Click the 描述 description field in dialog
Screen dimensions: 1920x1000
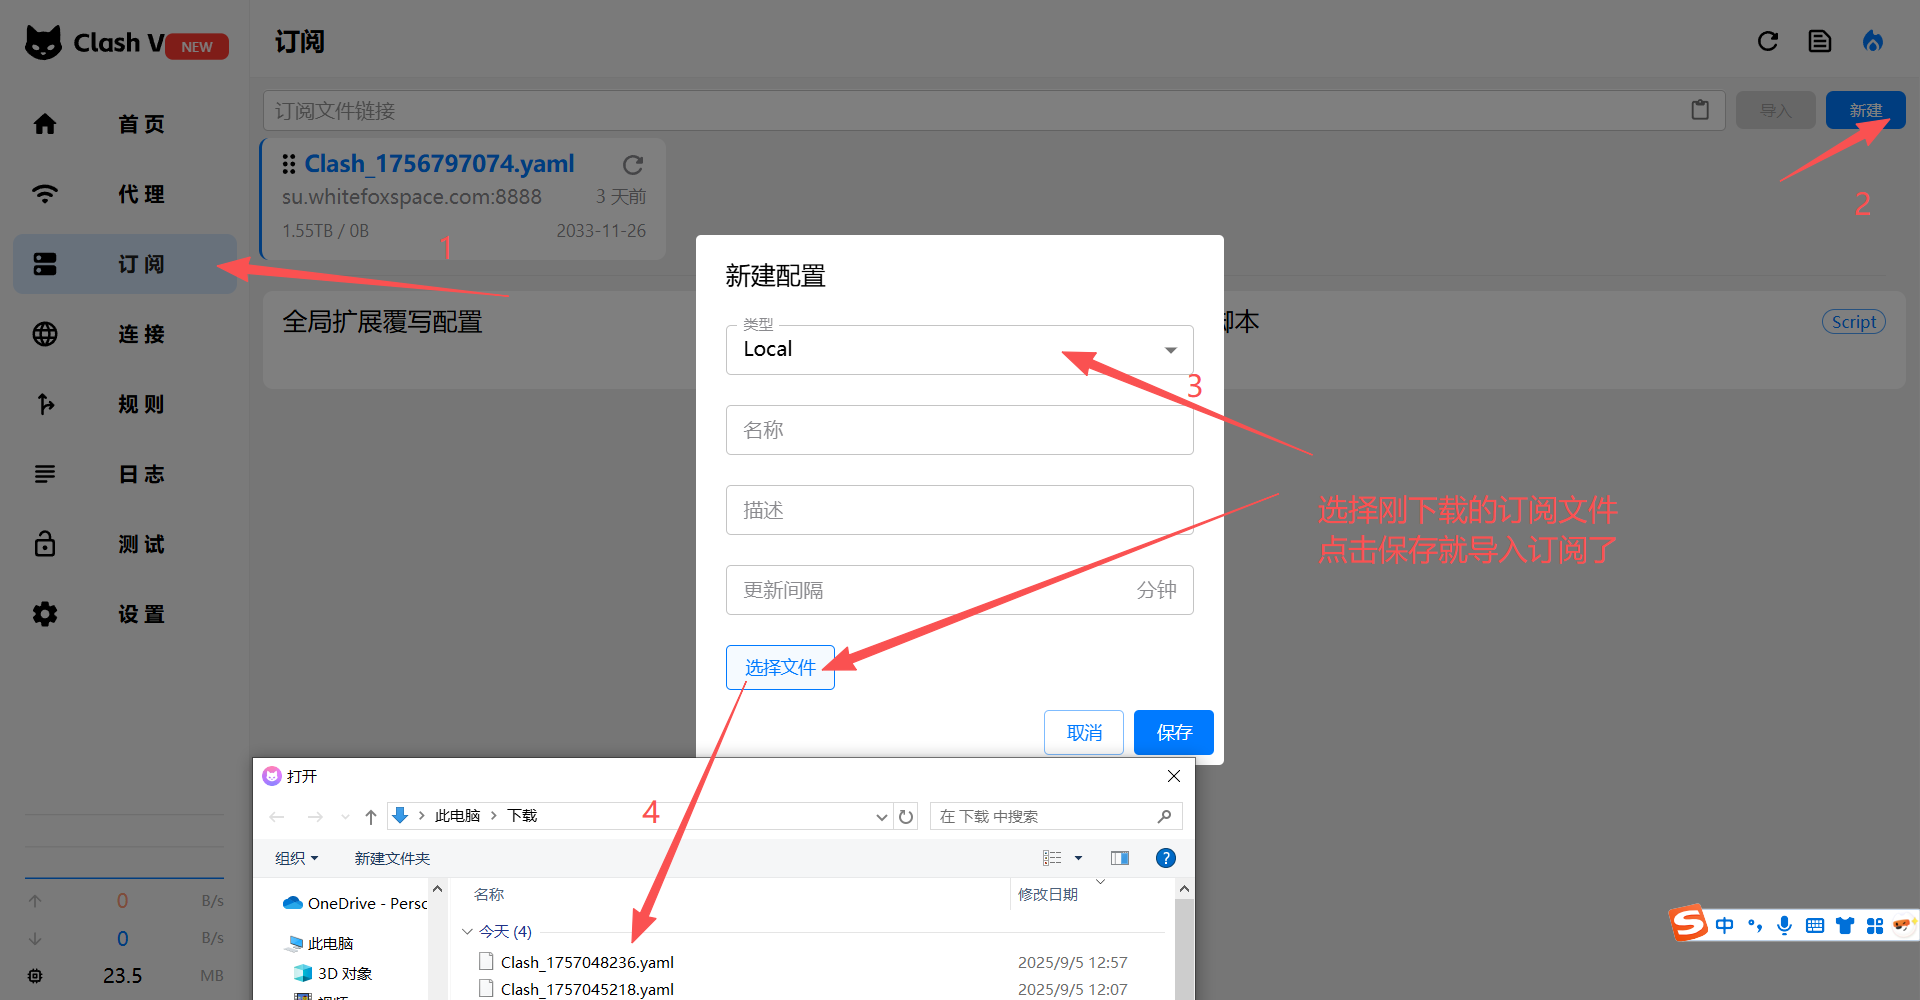[x=960, y=510]
